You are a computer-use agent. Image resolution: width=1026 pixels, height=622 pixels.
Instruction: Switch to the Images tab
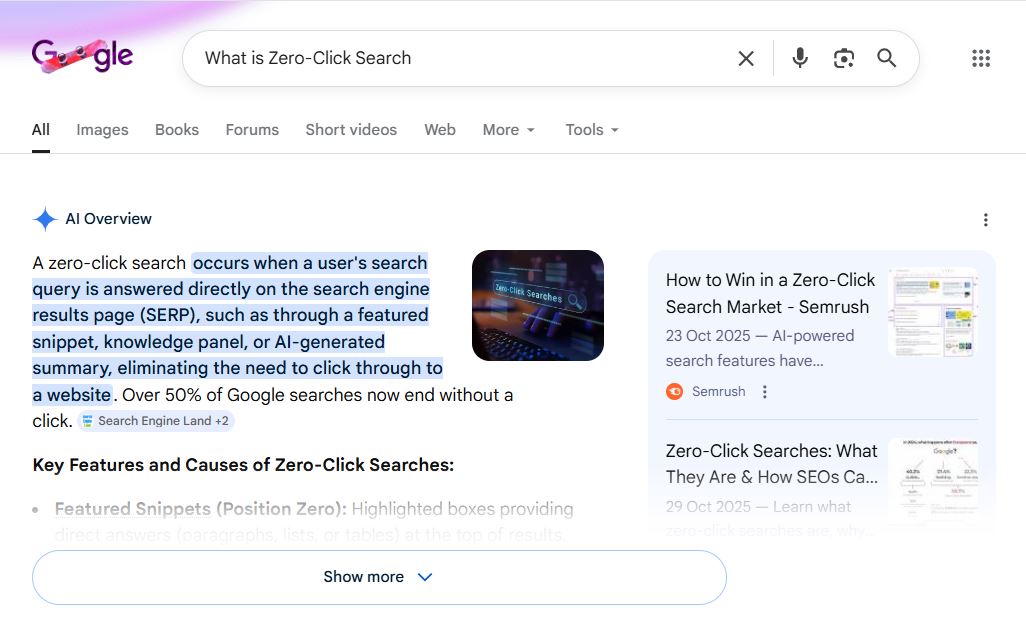point(101,130)
